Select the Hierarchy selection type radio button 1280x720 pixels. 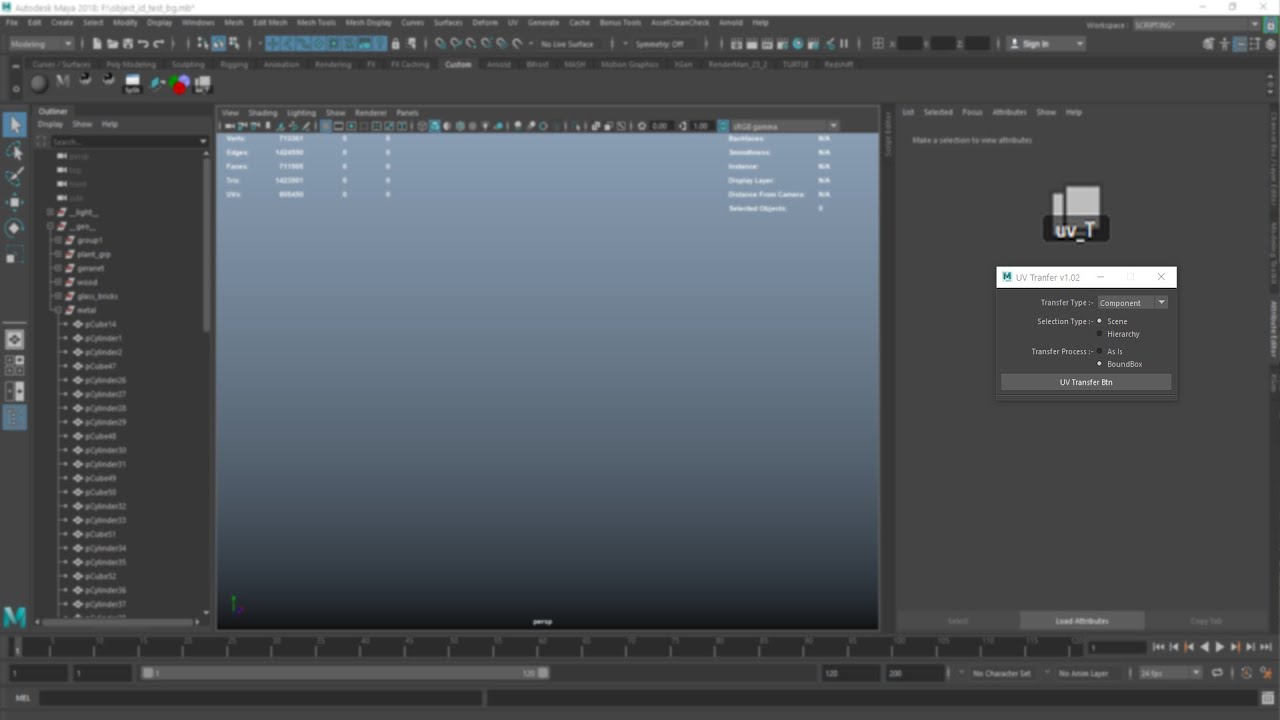(x=1100, y=334)
